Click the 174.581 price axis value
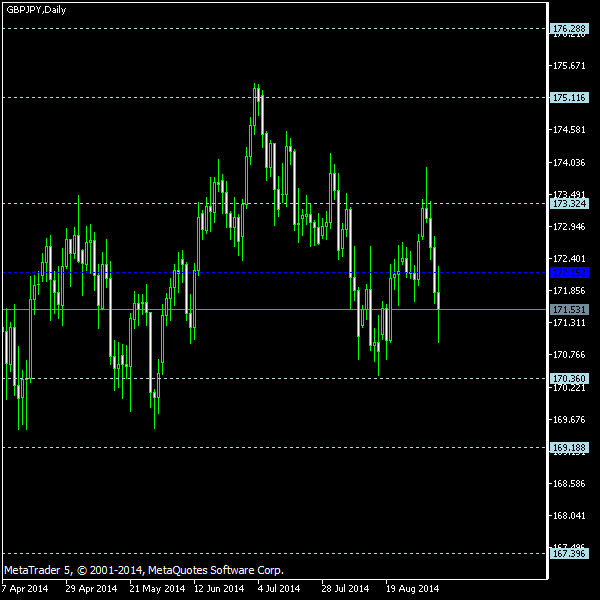Screen dimensions: 600x600 [x=569, y=130]
